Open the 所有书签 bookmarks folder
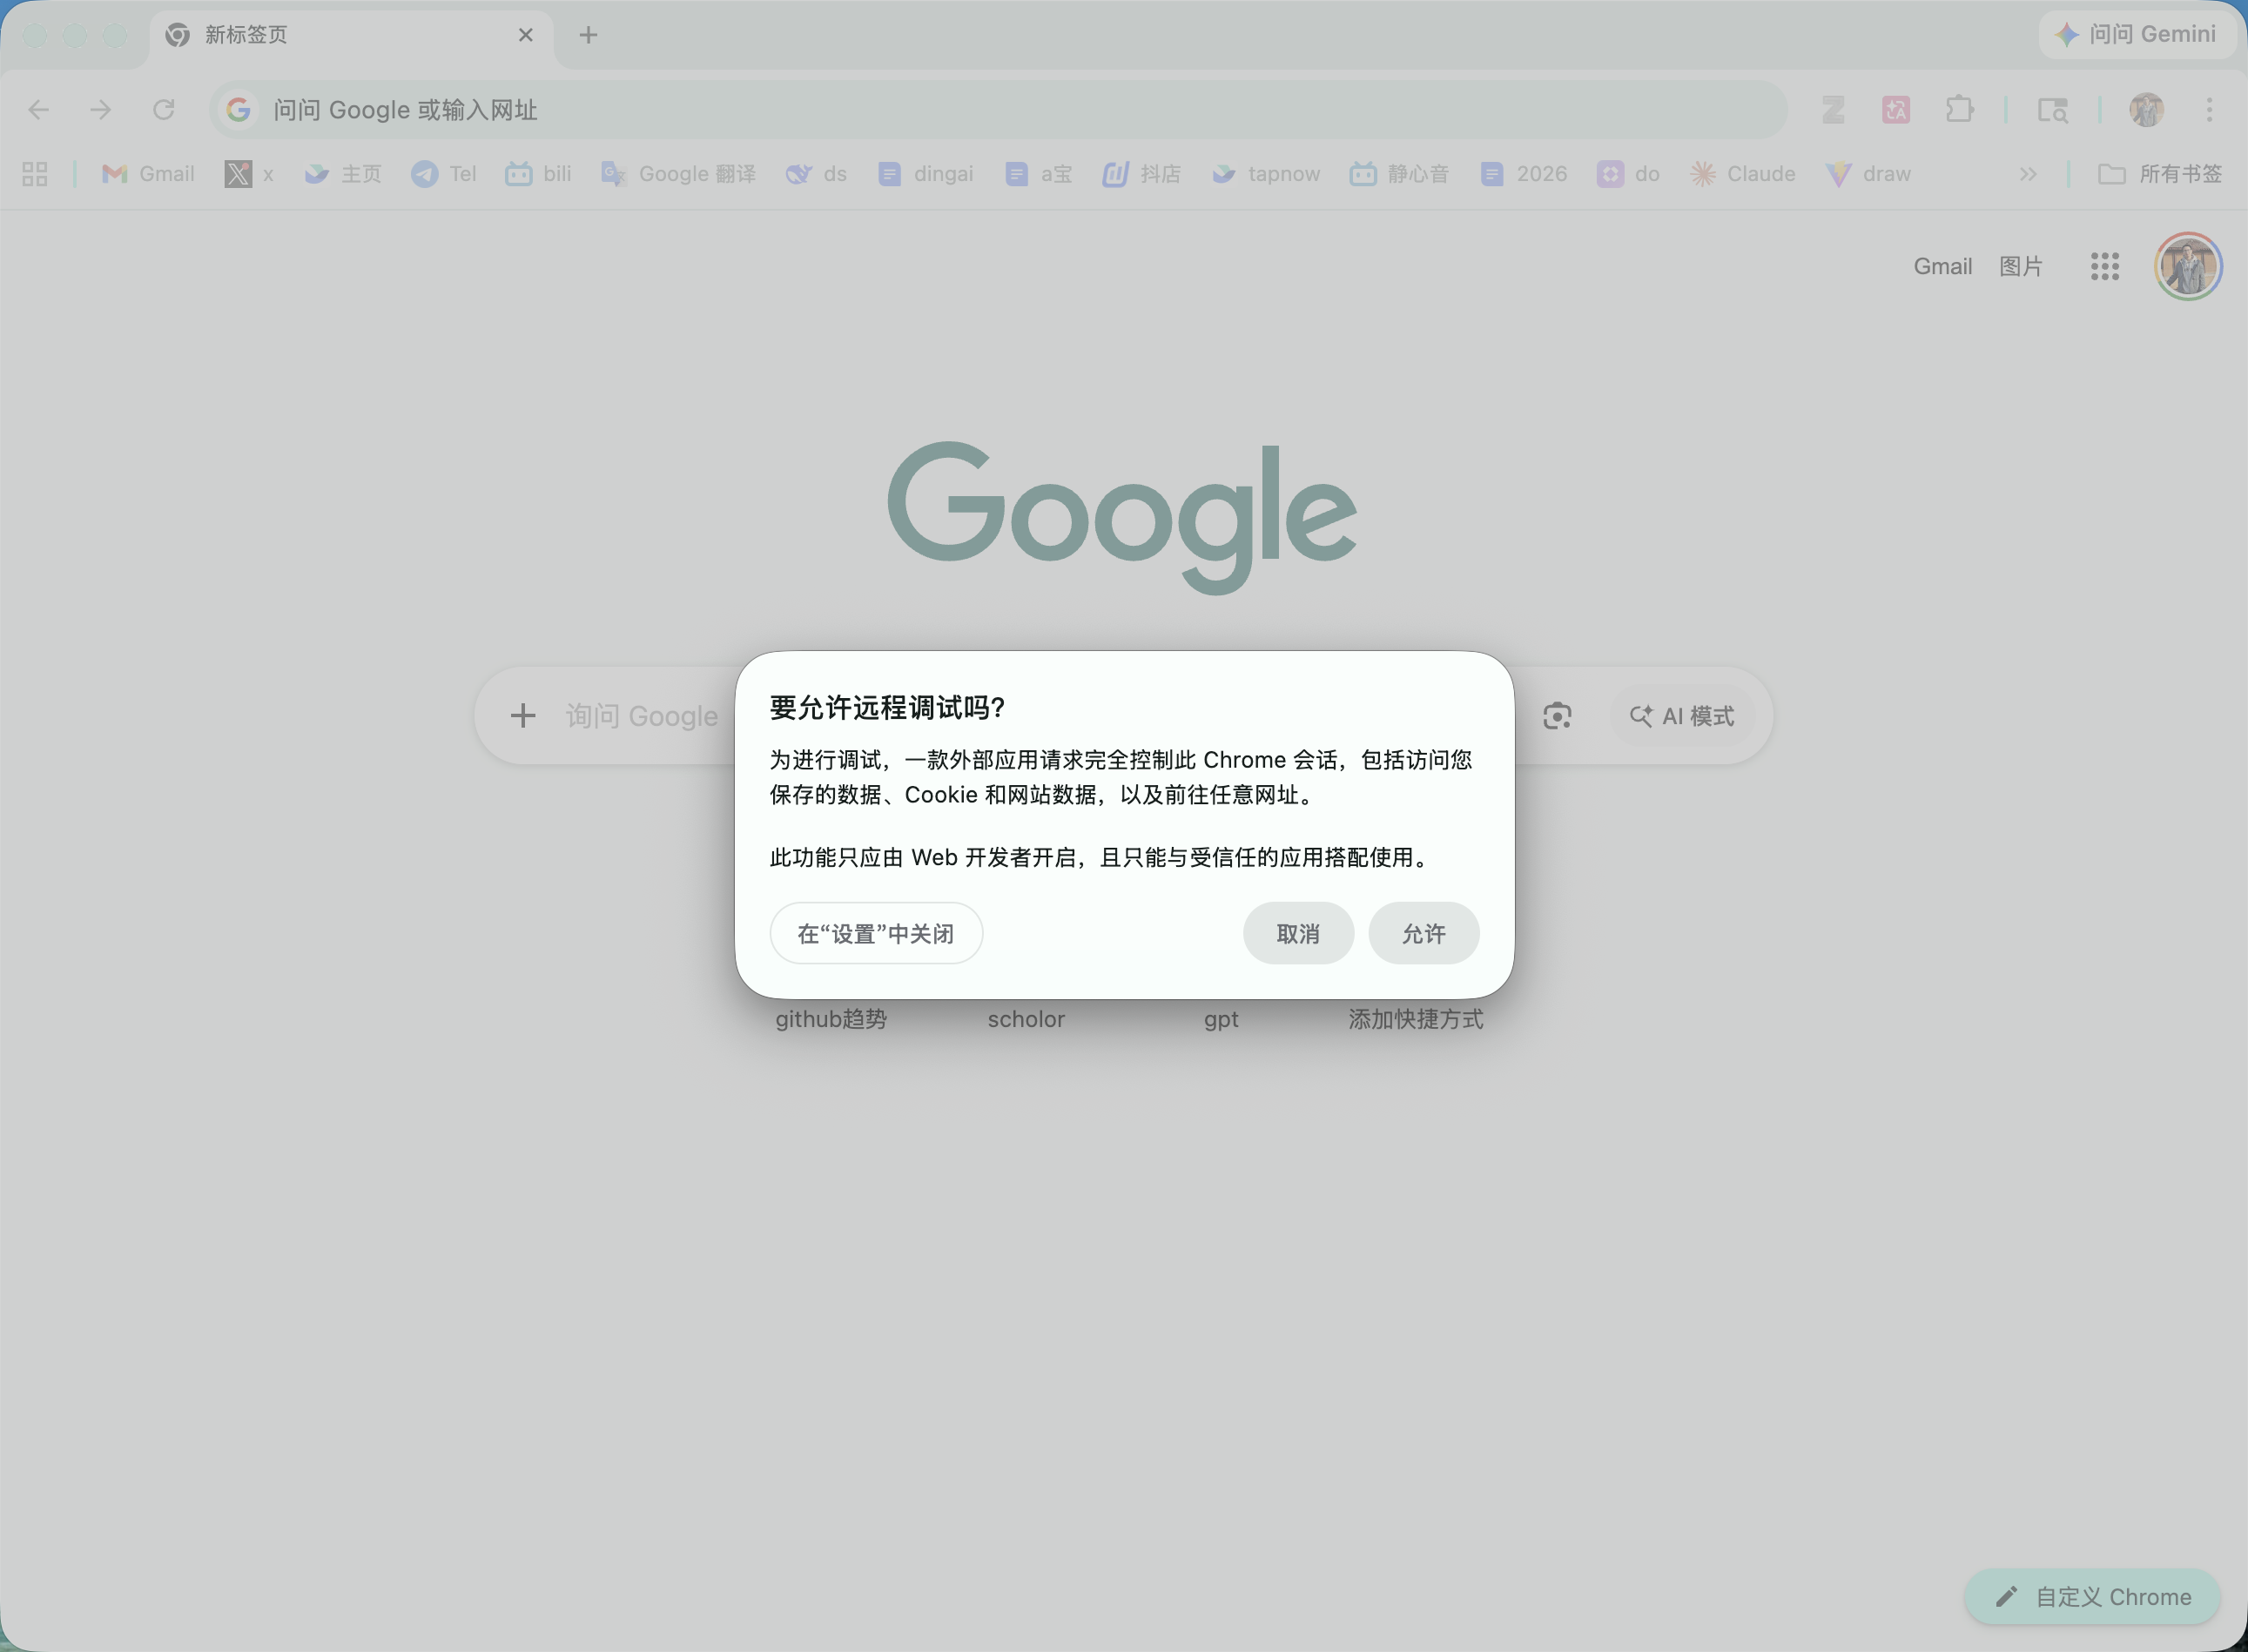The width and height of the screenshot is (2248, 1652). point(2159,174)
